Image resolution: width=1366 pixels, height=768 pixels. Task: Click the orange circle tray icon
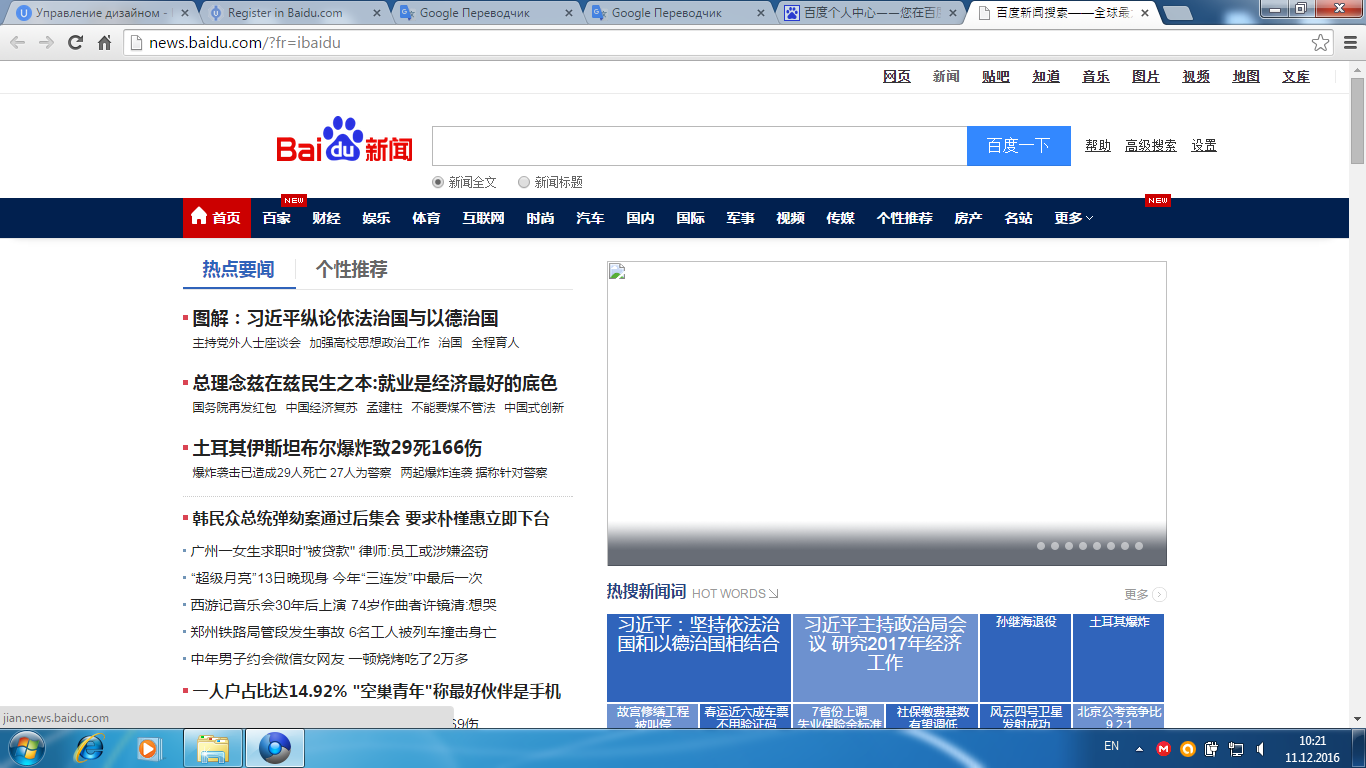coord(1187,748)
